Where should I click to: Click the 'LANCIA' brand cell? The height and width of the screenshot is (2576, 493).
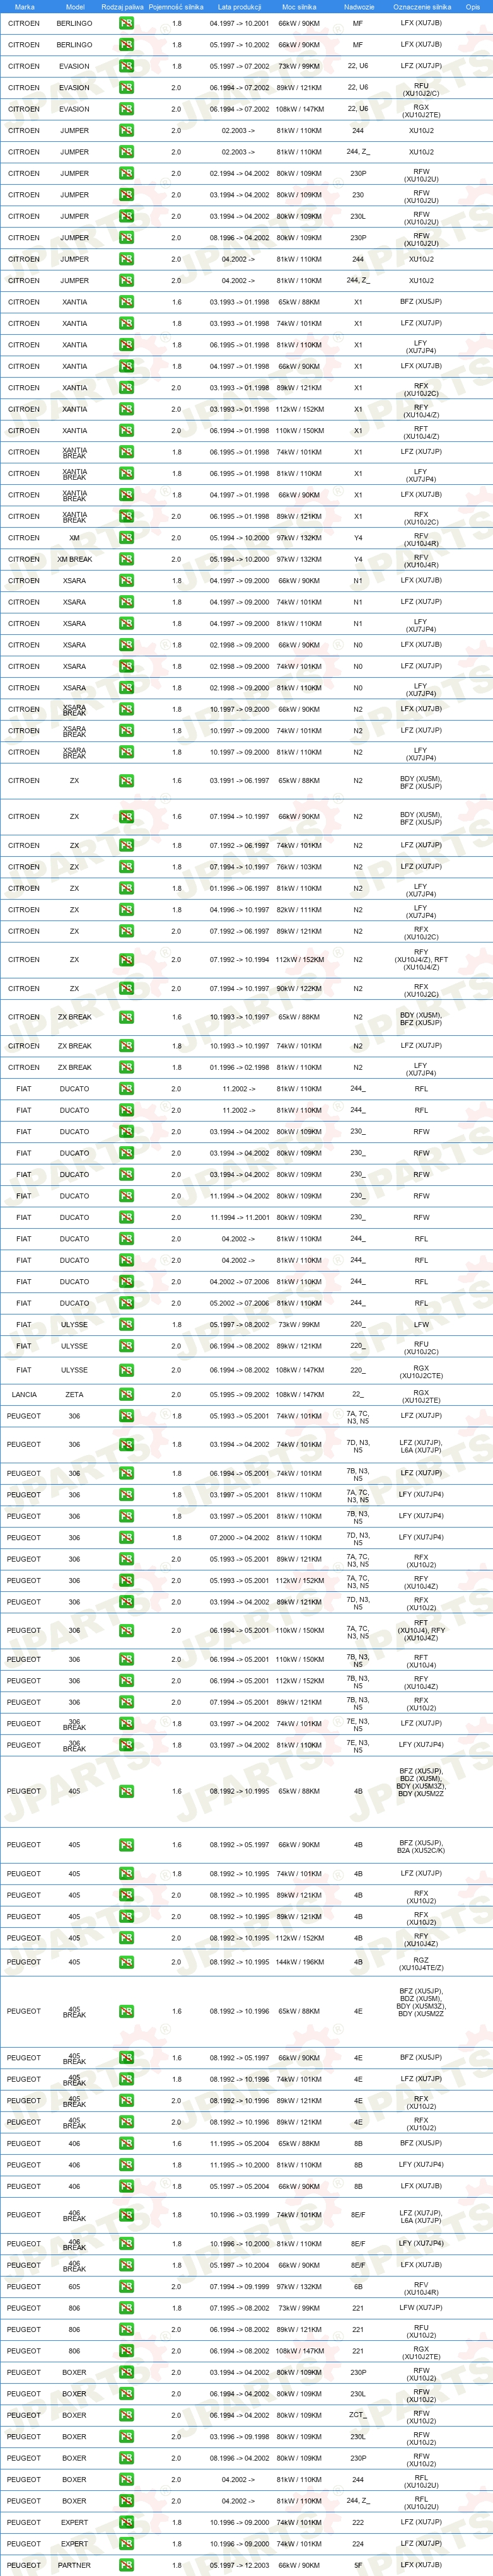(24, 1394)
